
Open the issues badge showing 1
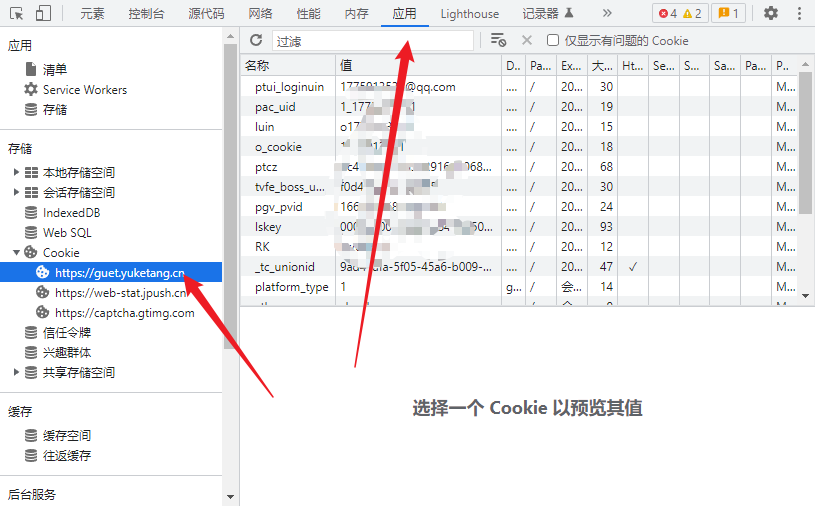(x=728, y=14)
